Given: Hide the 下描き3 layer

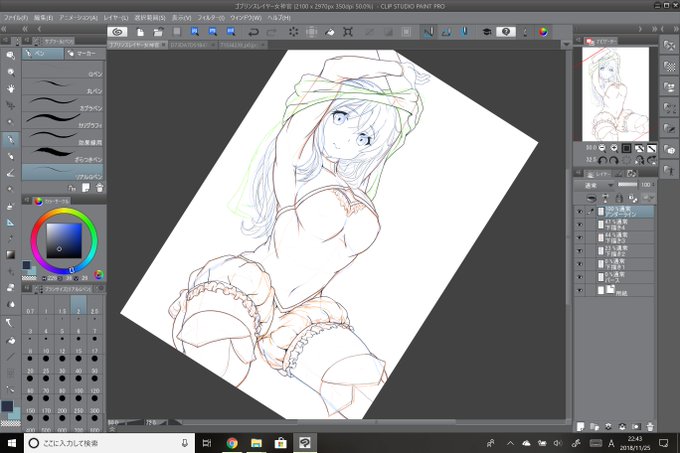Looking at the screenshot, I should coord(580,238).
